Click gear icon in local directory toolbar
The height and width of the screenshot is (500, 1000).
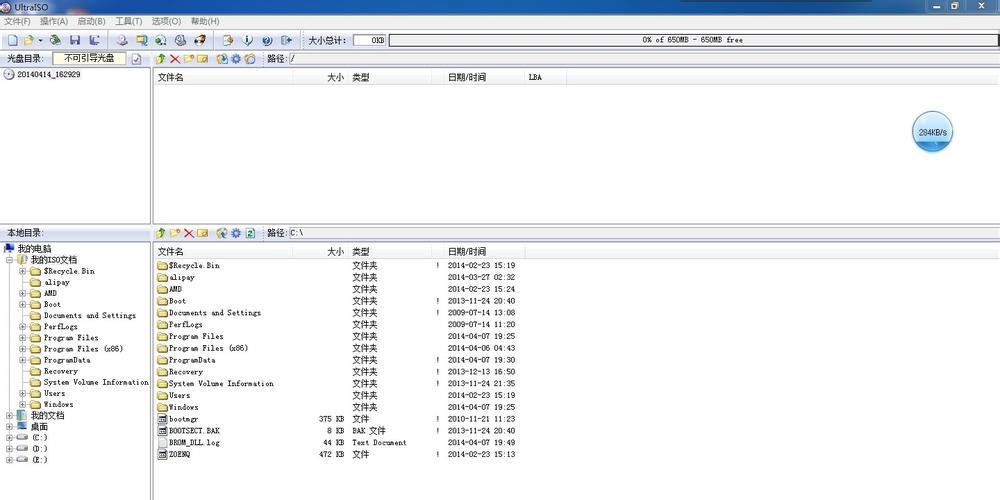click(236, 233)
